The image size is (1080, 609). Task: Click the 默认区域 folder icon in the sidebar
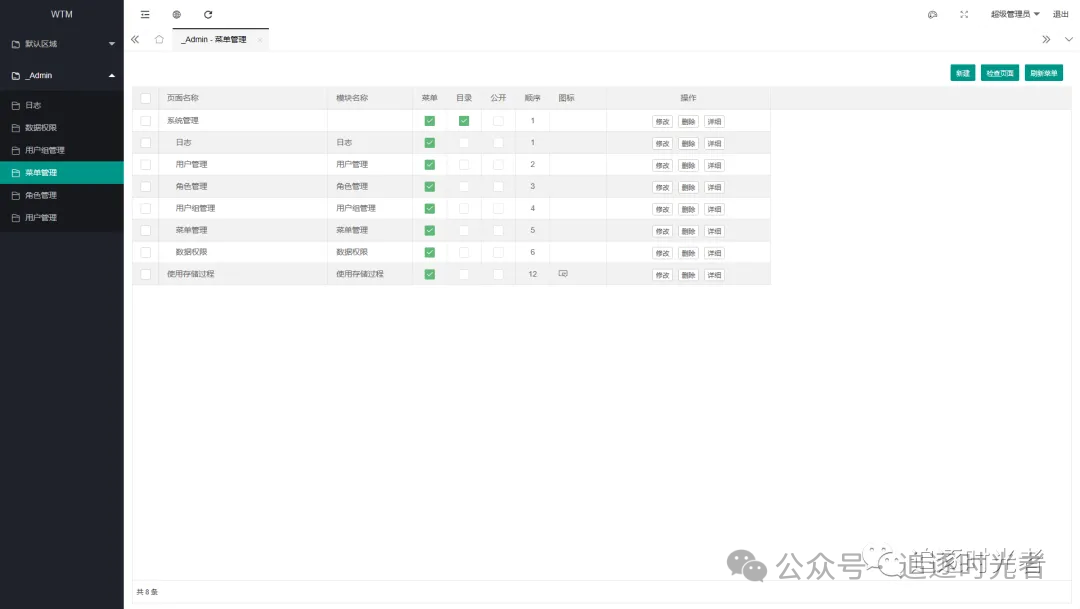pos(16,44)
